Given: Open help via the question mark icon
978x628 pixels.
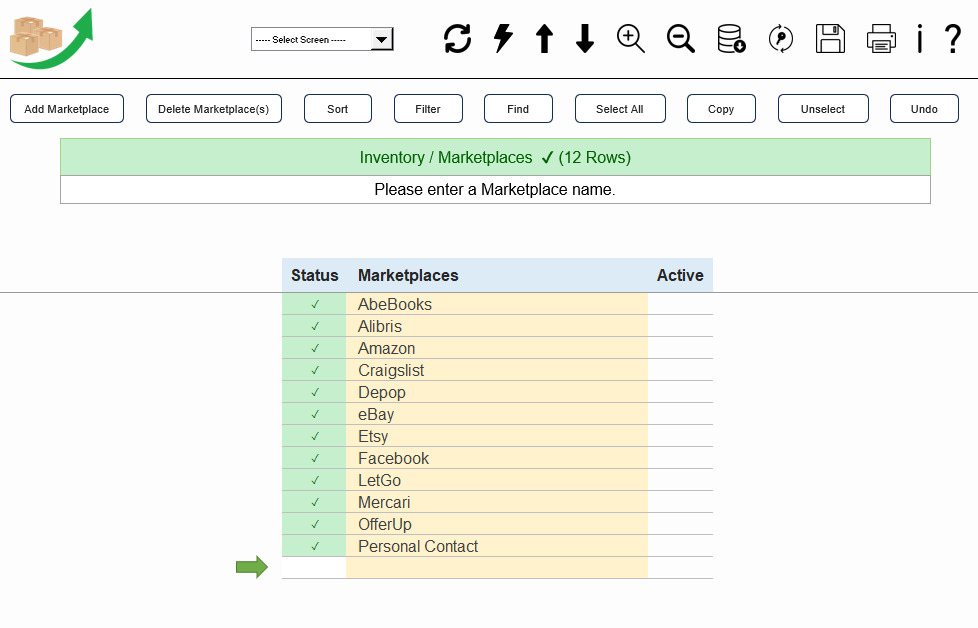Looking at the screenshot, I should coord(952,39).
